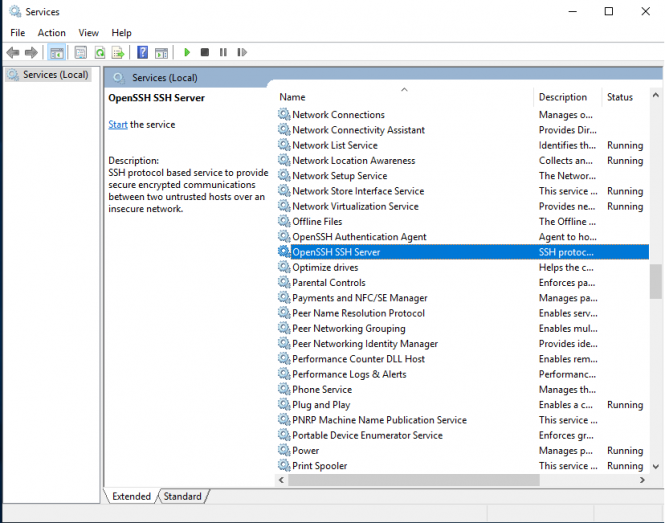The image size is (665, 523).
Task: Sort list by the Status column header
Action: [619, 97]
